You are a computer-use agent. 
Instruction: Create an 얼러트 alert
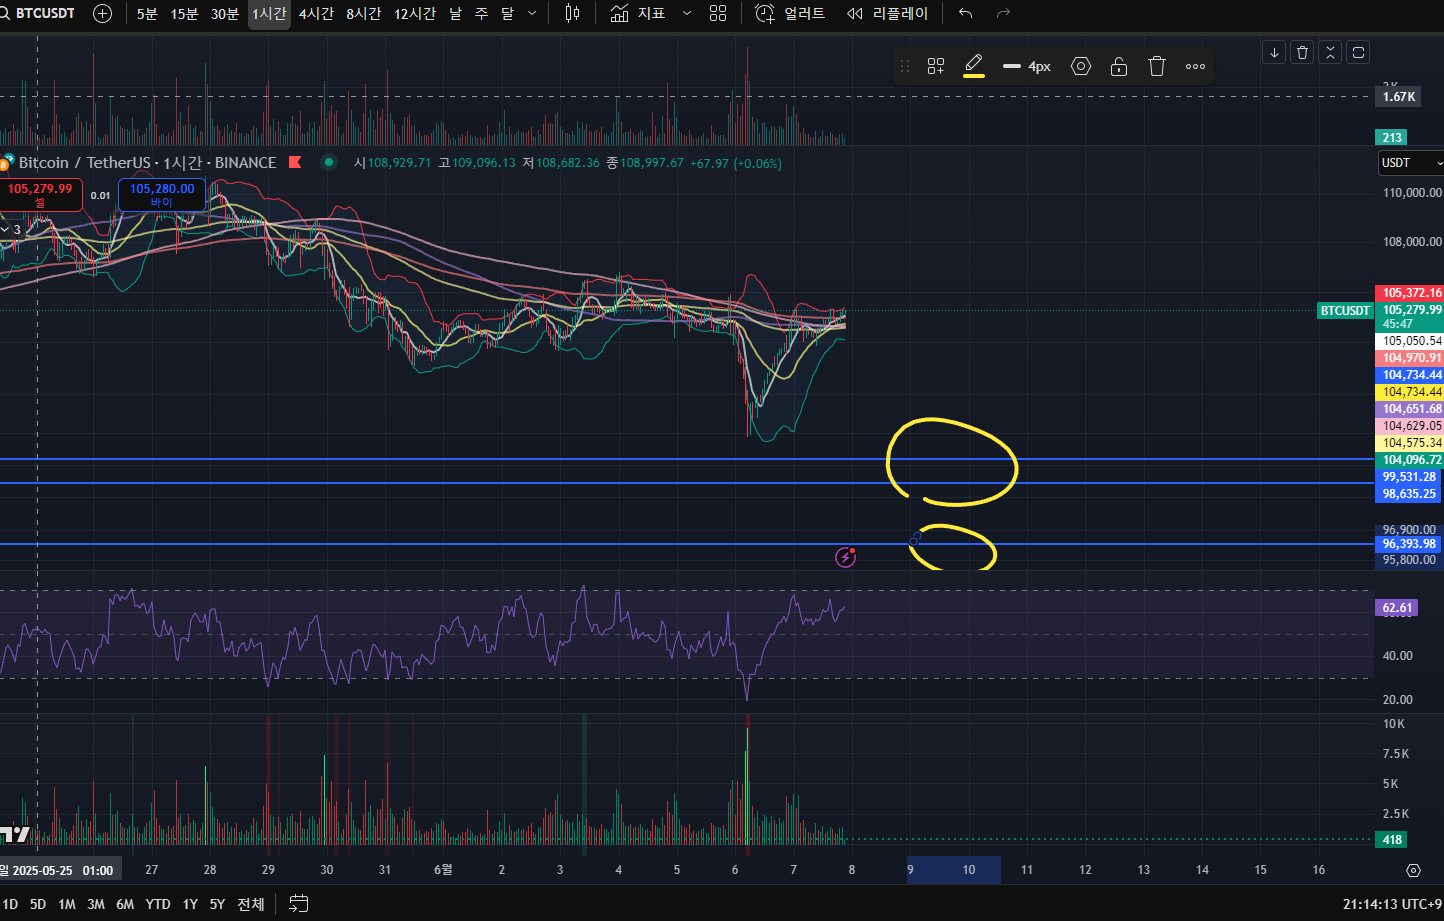pos(790,13)
